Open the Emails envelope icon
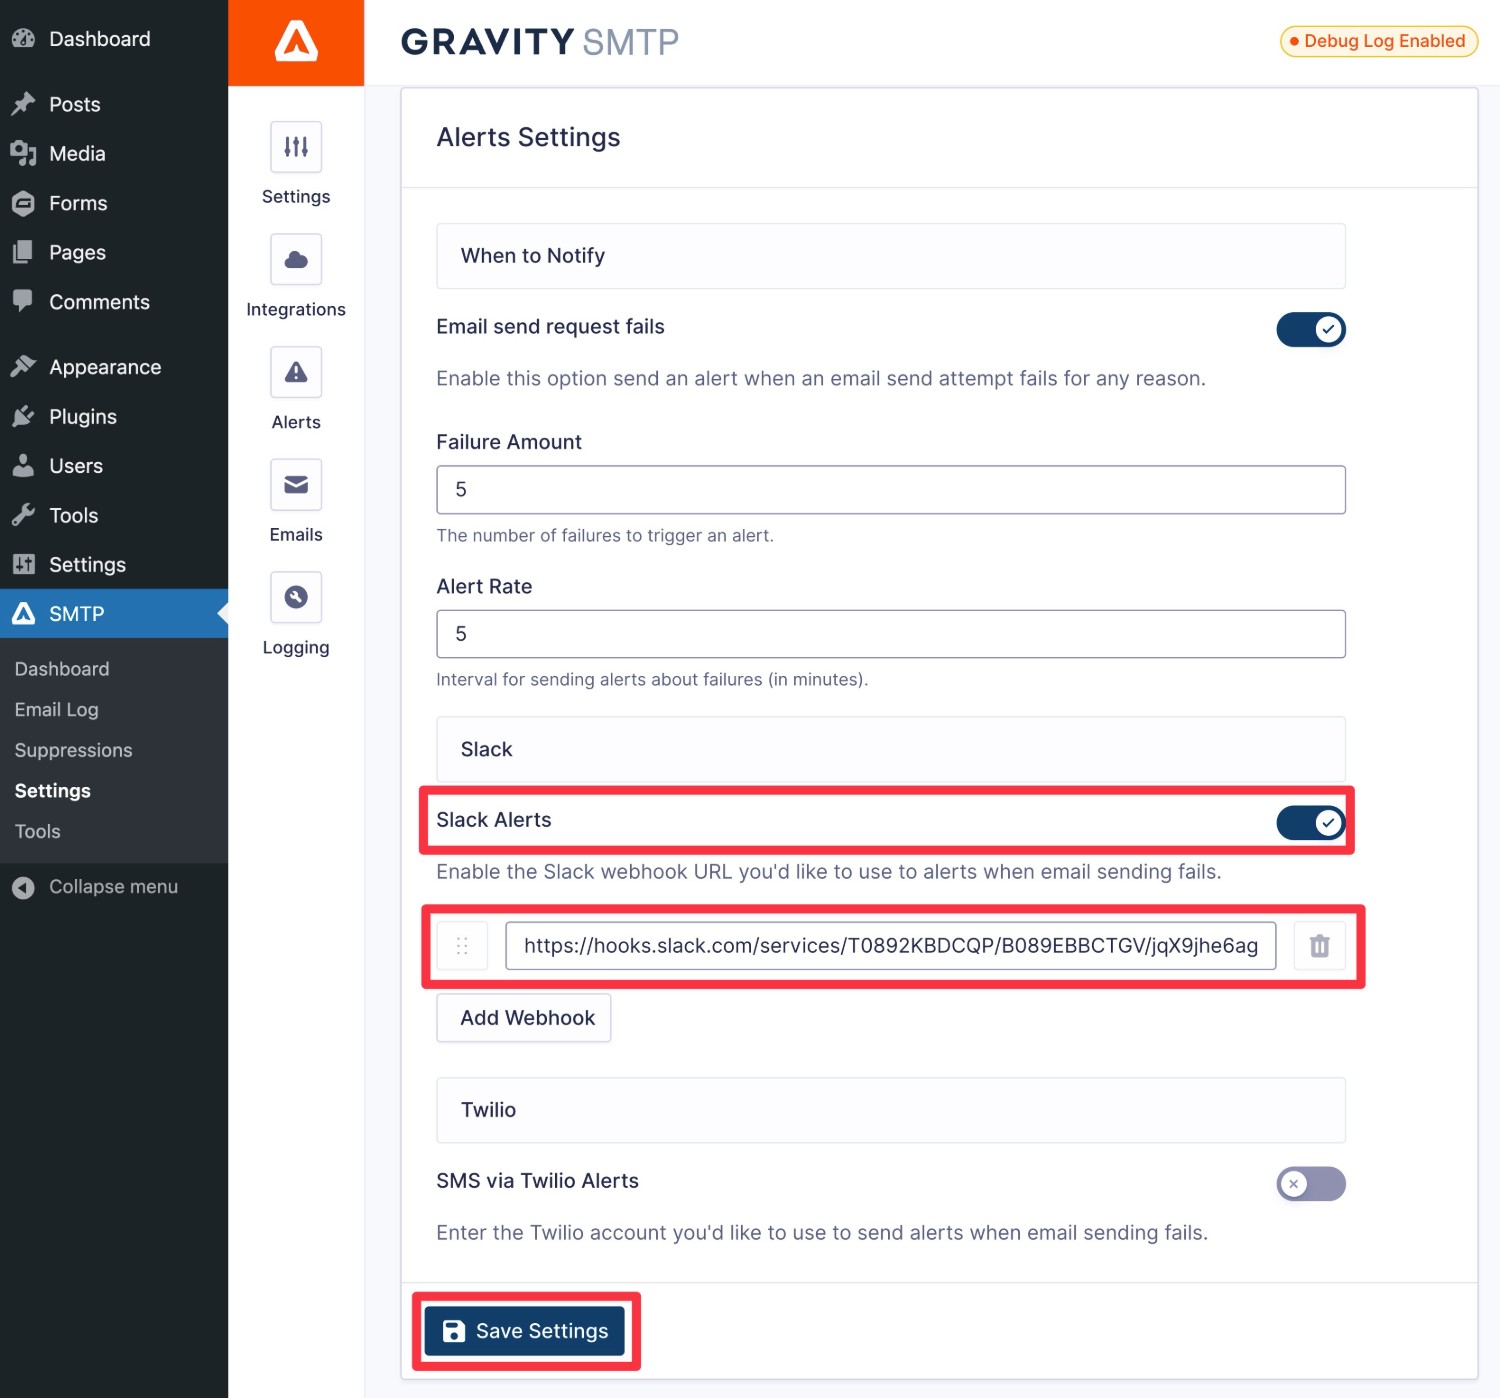The height and width of the screenshot is (1398, 1500). tap(296, 485)
